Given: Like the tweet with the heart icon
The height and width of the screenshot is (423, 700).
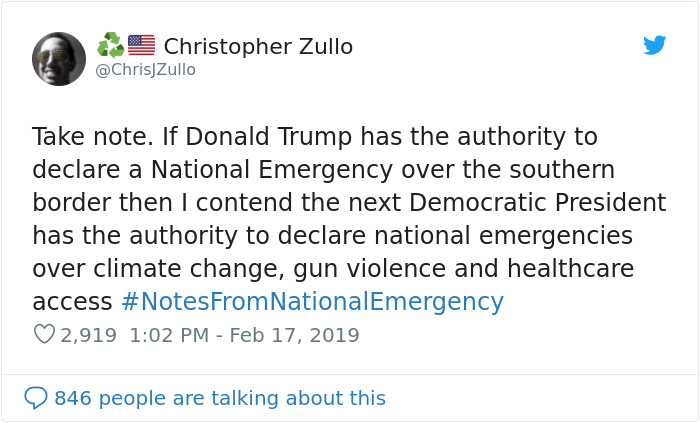Looking at the screenshot, I should tap(44, 335).
